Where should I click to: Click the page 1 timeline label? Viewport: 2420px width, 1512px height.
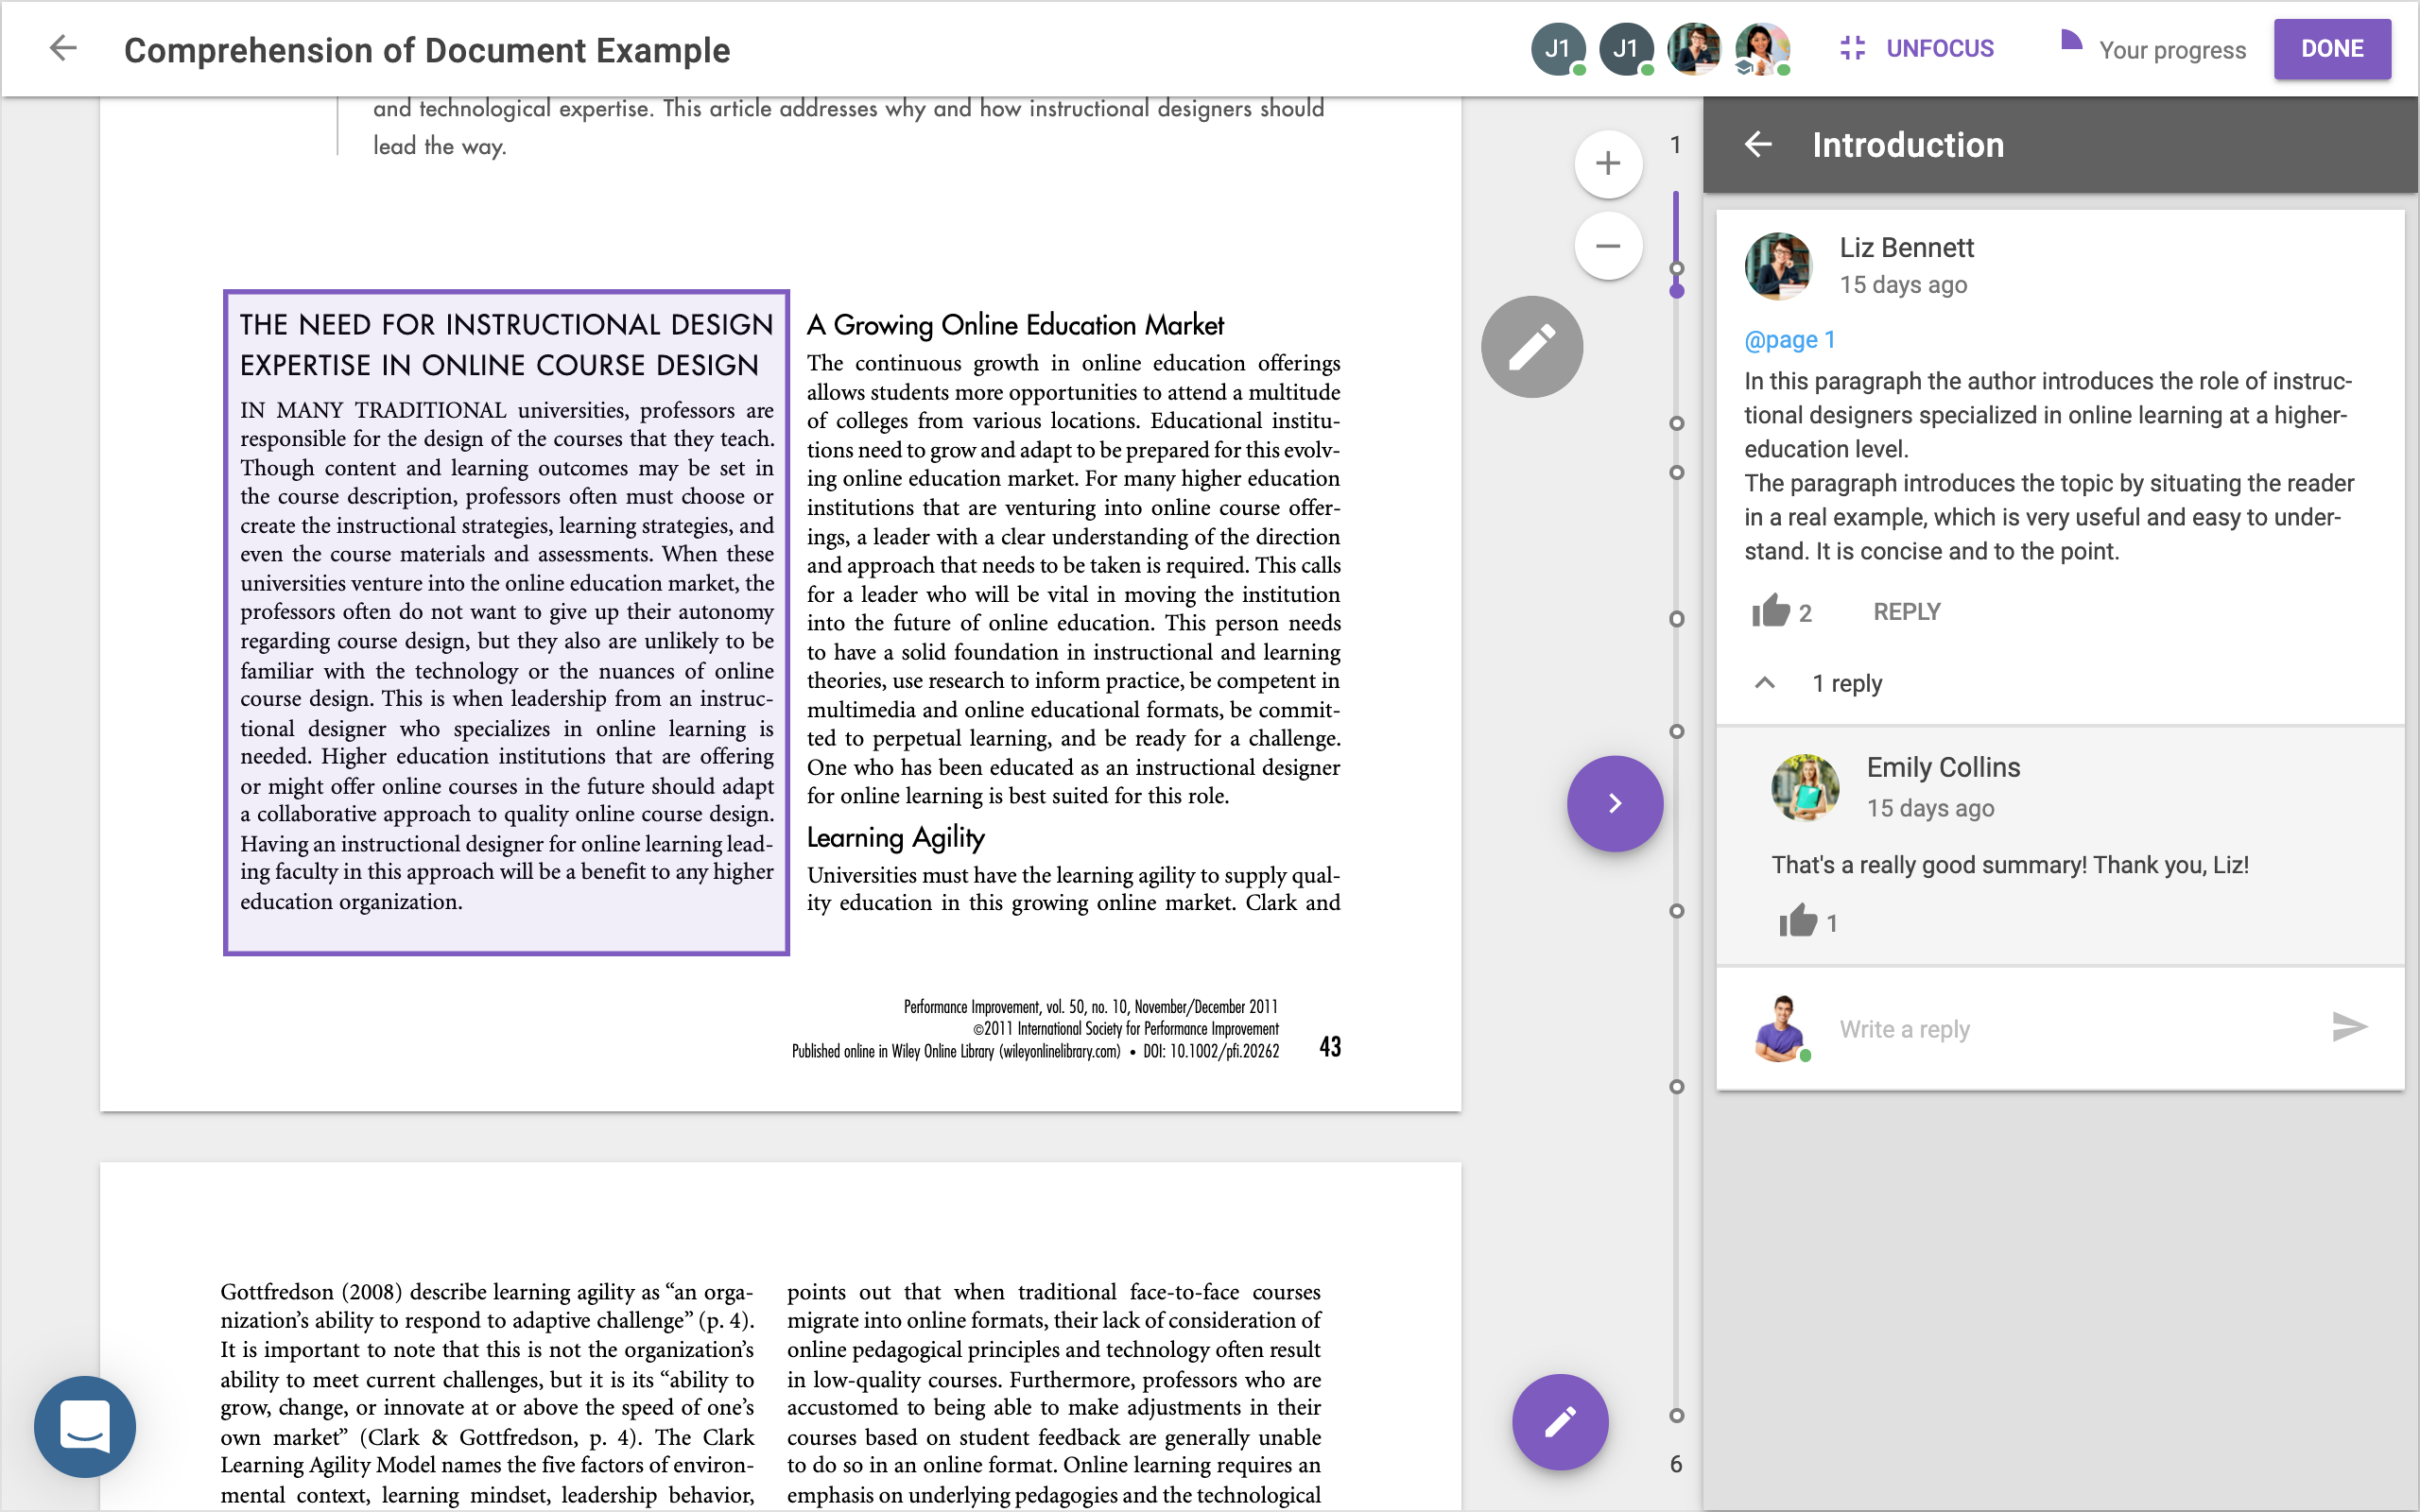[x=1676, y=145]
